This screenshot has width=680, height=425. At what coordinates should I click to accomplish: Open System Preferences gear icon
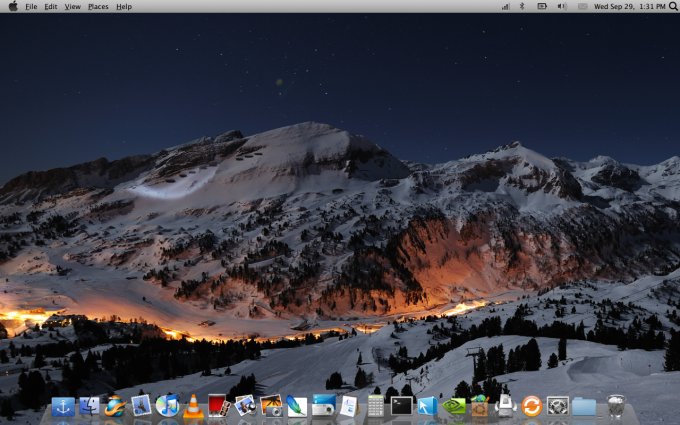pyautogui.click(x=558, y=407)
